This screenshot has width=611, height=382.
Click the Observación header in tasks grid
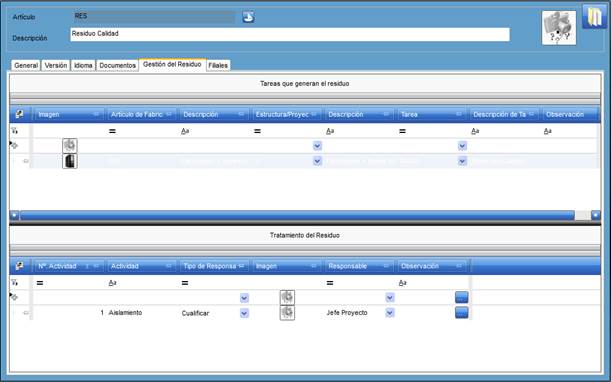[x=571, y=114]
